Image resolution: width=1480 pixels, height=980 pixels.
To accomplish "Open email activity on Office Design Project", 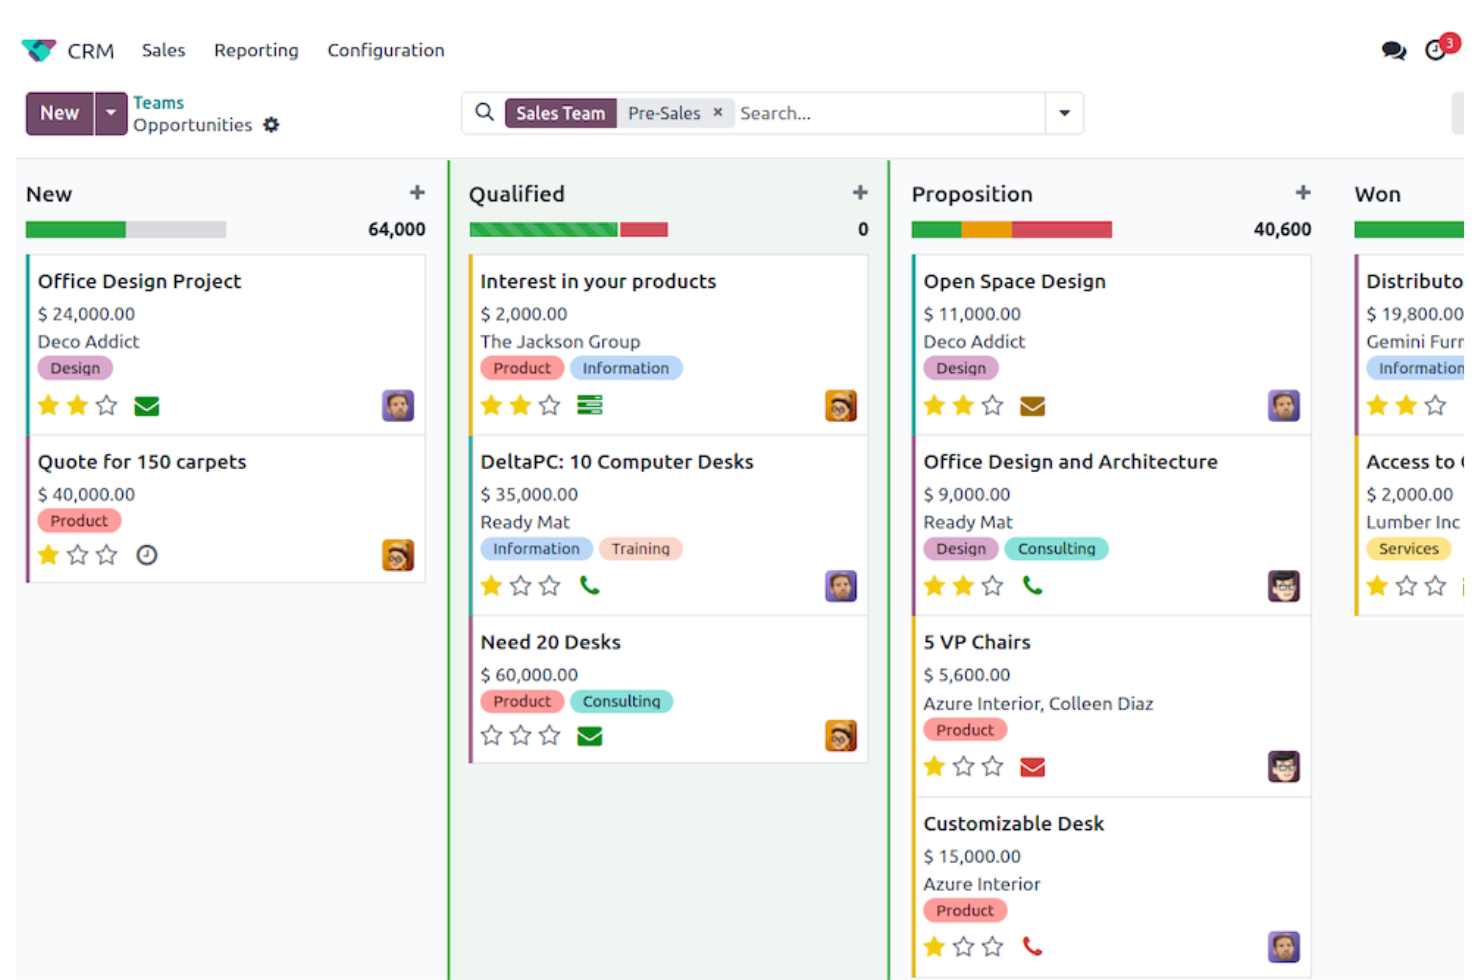I will pyautogui.click(x=147, y=406).
